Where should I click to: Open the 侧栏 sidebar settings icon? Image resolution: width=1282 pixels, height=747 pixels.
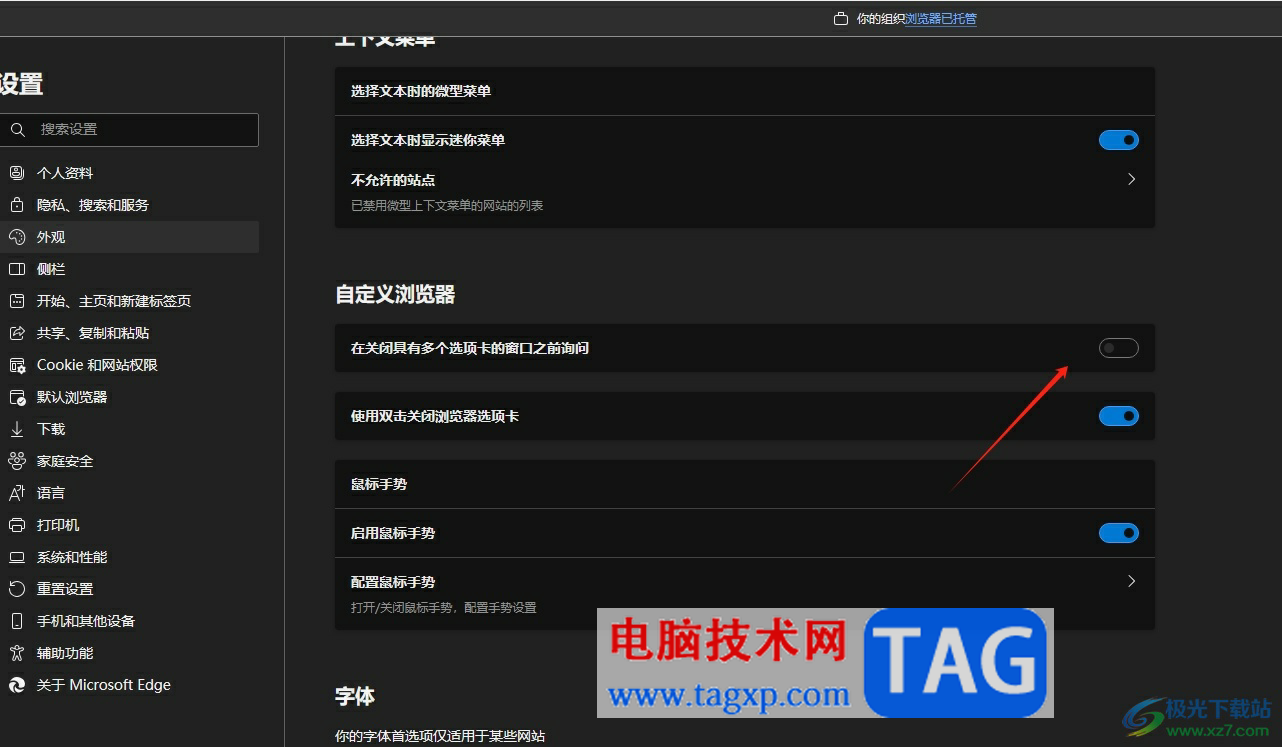17,268
